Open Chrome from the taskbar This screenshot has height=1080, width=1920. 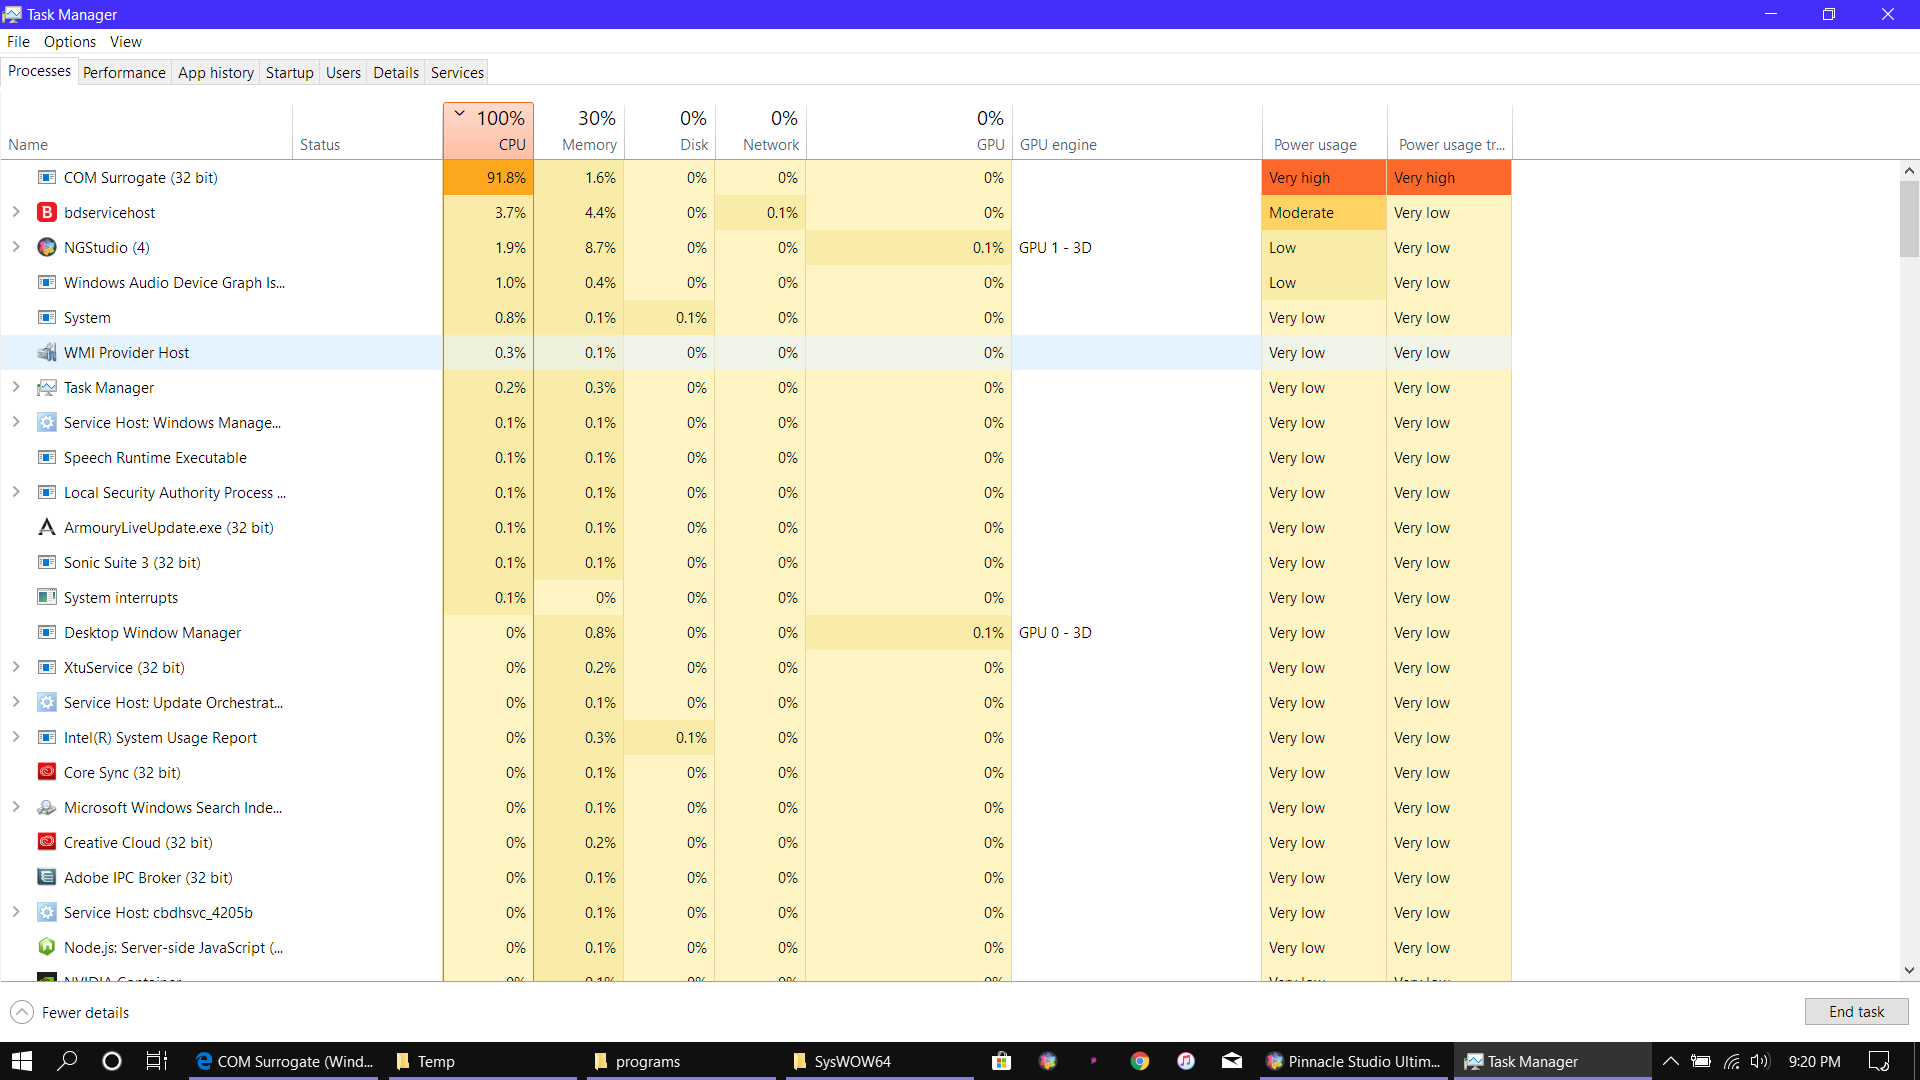tap(1140, 1061)
